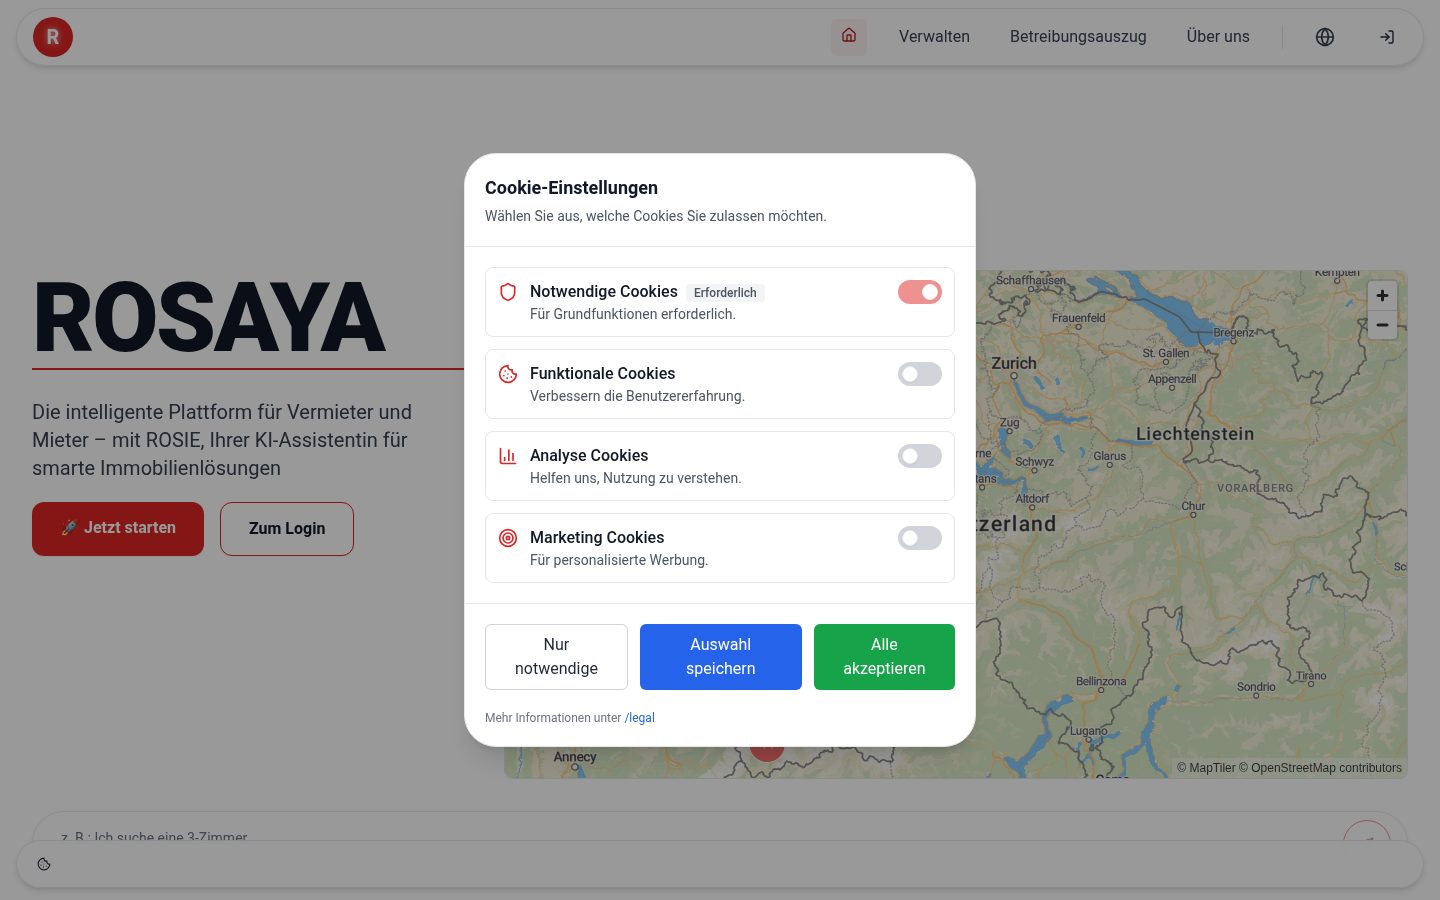The image size is (1440, 900).
Task: Click the ROSAYA headline text
Action: point(209,318)
